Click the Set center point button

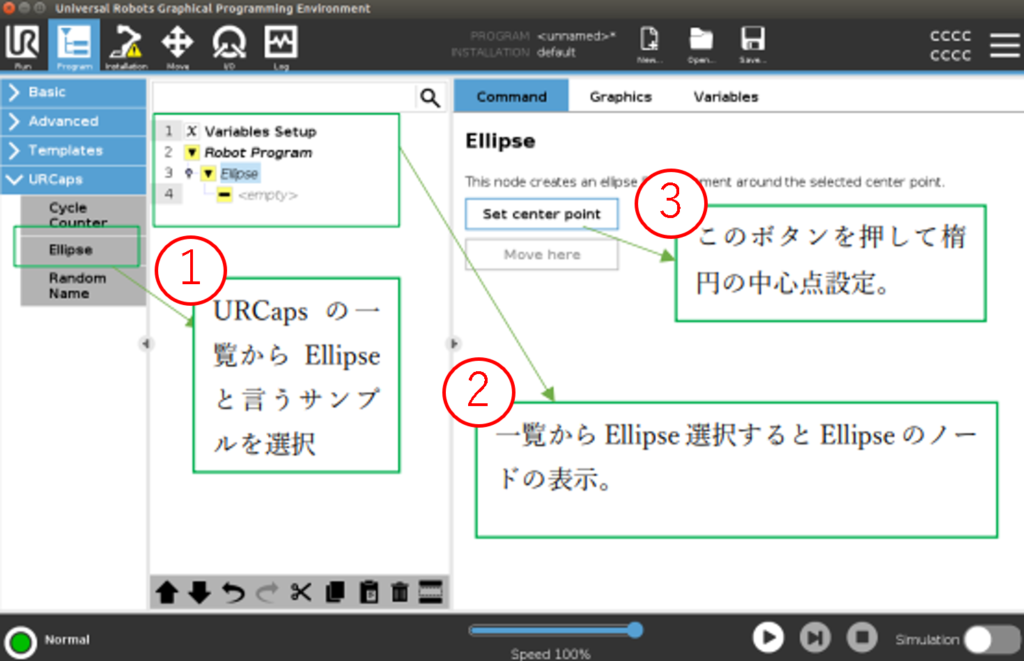(x=541, y=214)
